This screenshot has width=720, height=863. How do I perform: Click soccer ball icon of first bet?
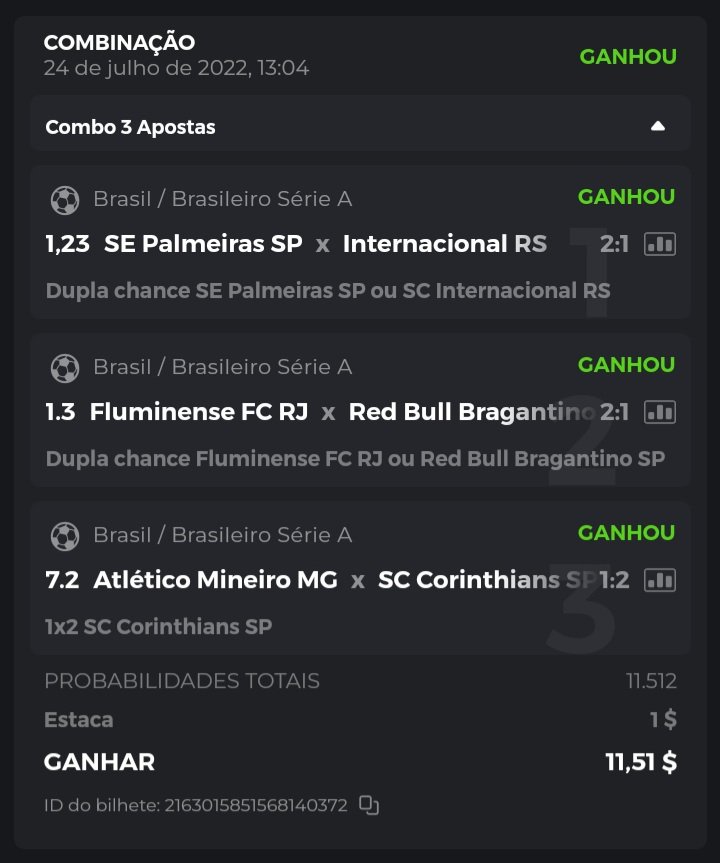[x=65, y=200]
